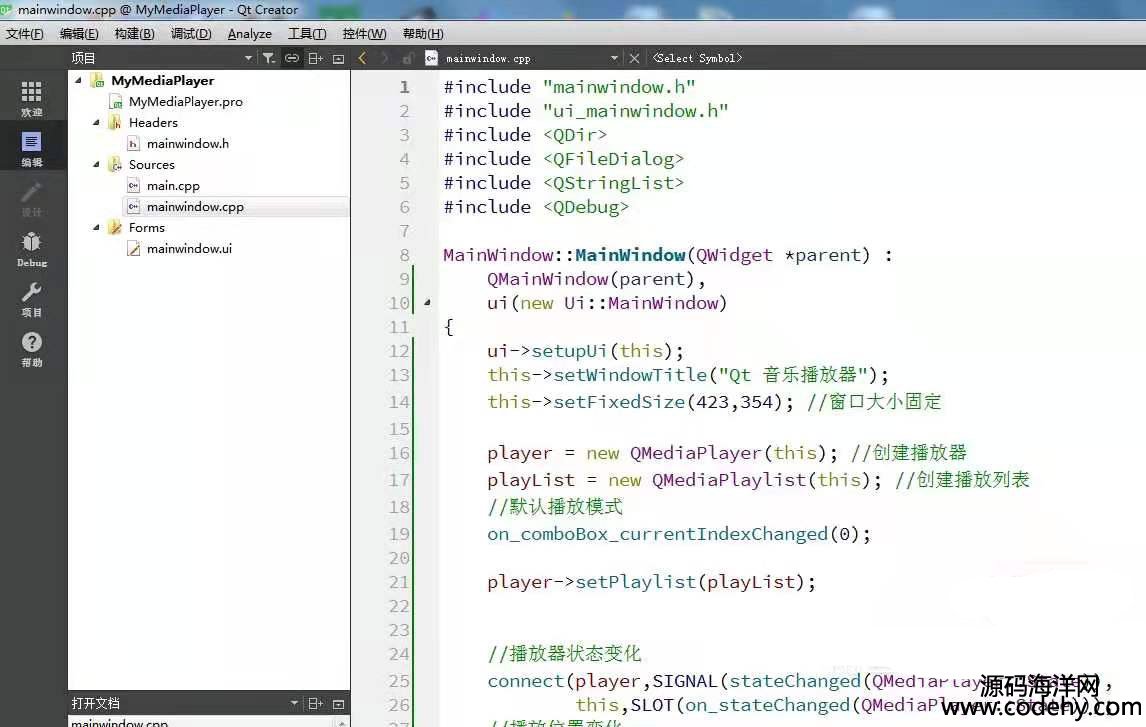Select the Sources folder label

click(x=152, y=164)
